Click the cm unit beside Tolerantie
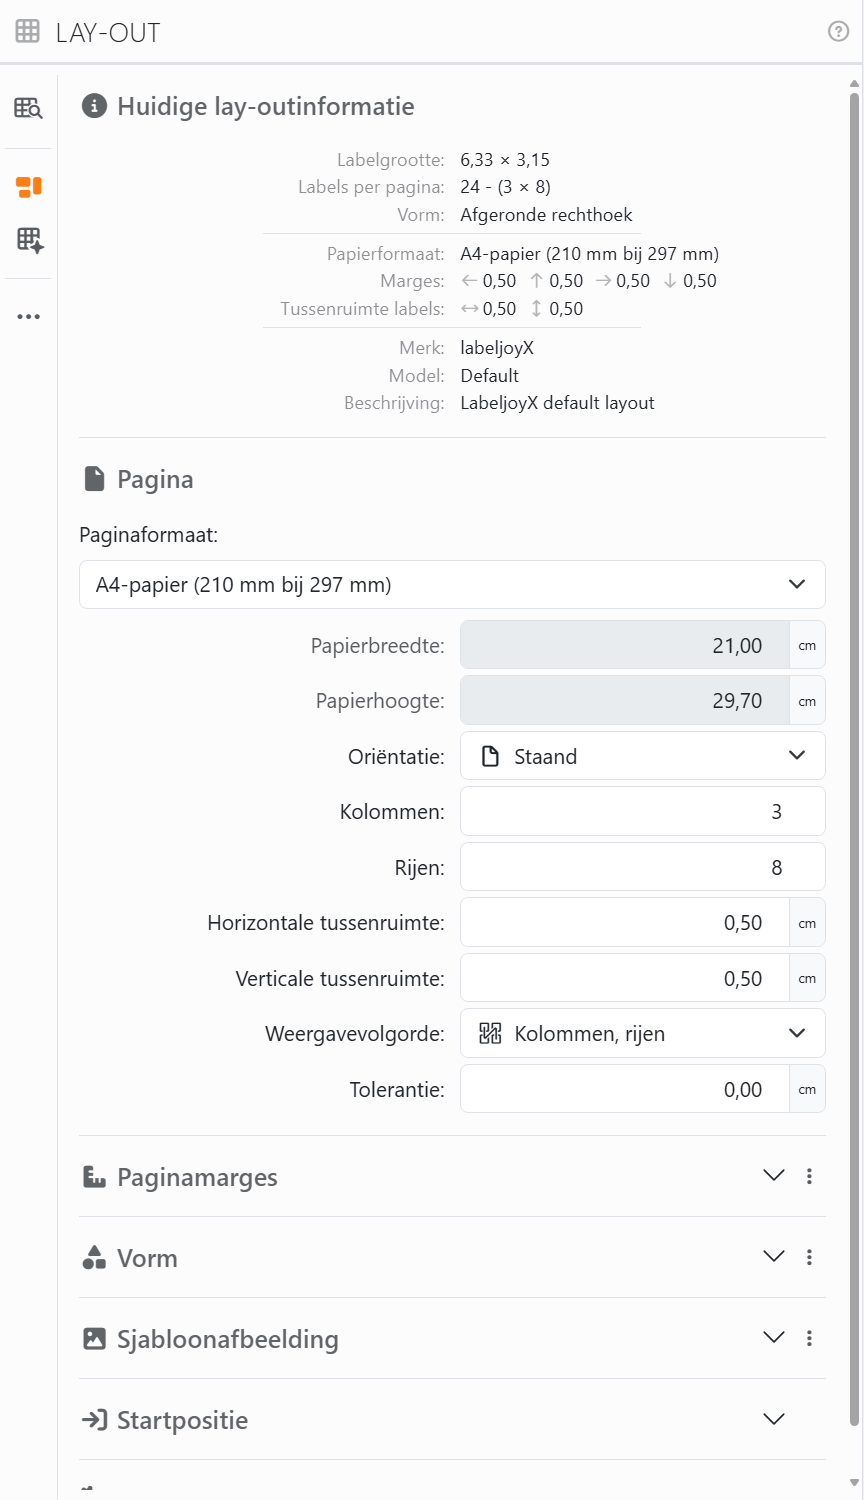This screenshot has width=864, height=1500. coord(807,1089)
